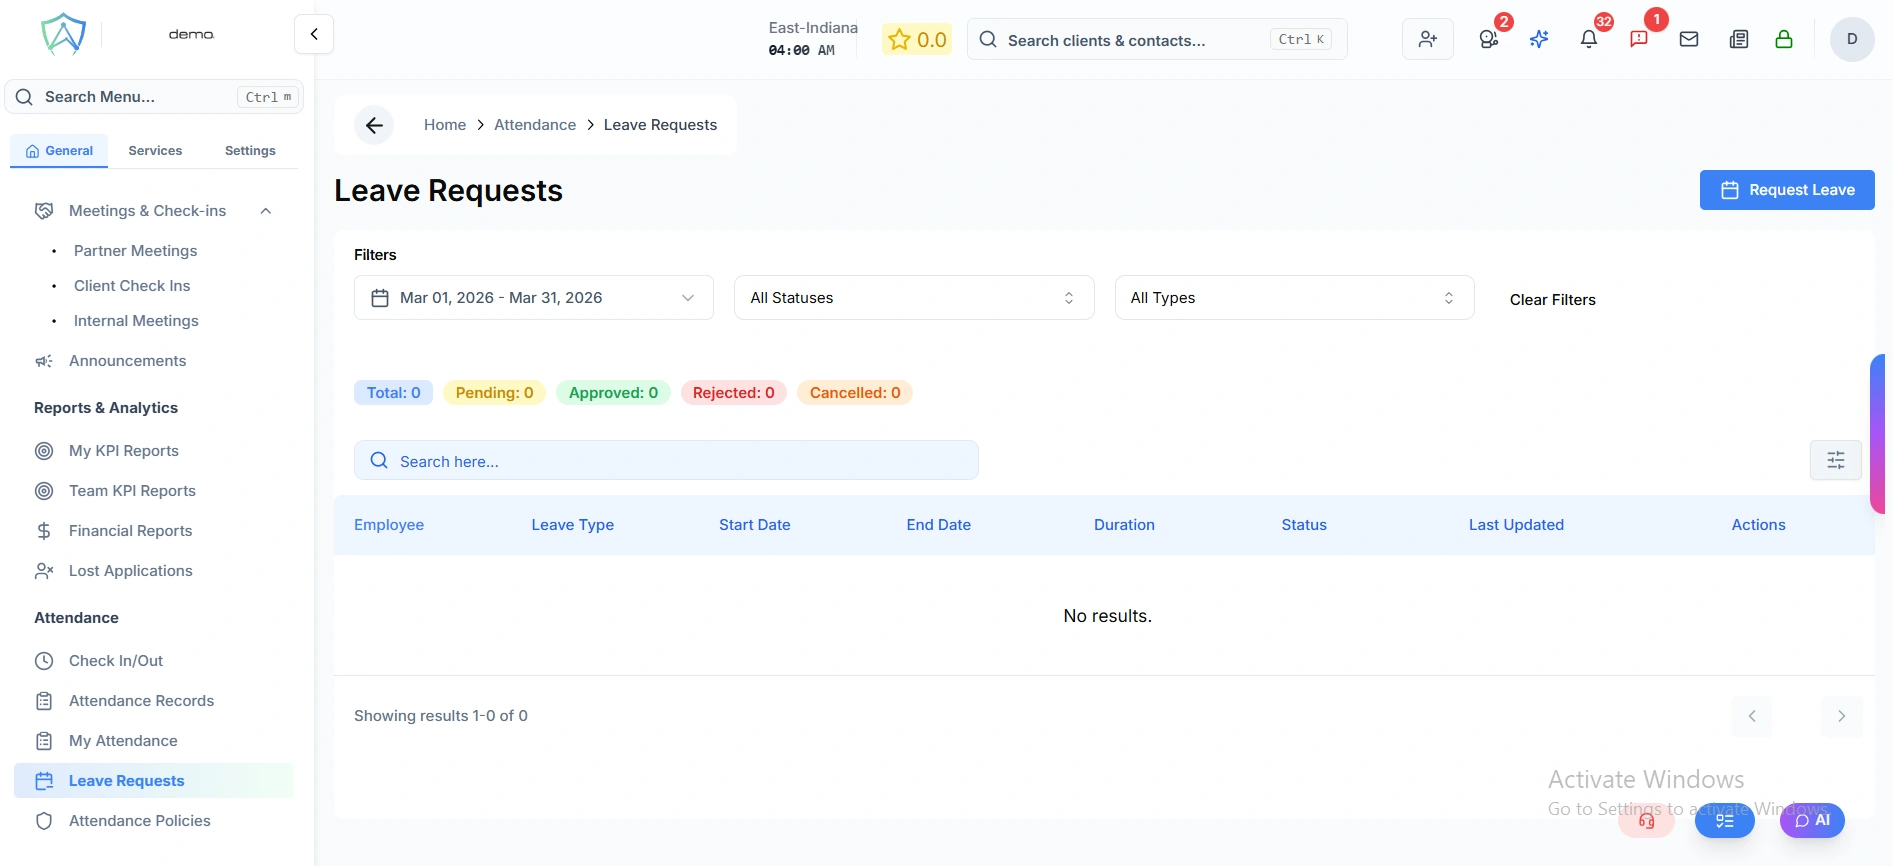Screen dimensions: 1893x866
Task: Collapse the sidebar with chevron button
Action: (314, 34)
